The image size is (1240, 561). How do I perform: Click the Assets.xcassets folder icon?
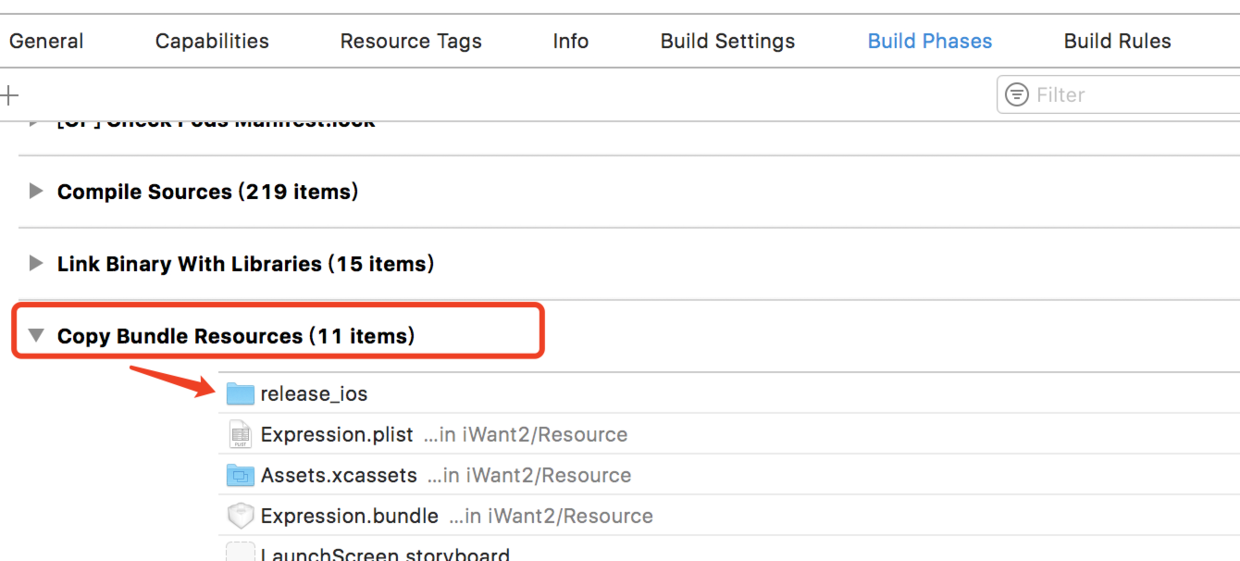point(240,475)
